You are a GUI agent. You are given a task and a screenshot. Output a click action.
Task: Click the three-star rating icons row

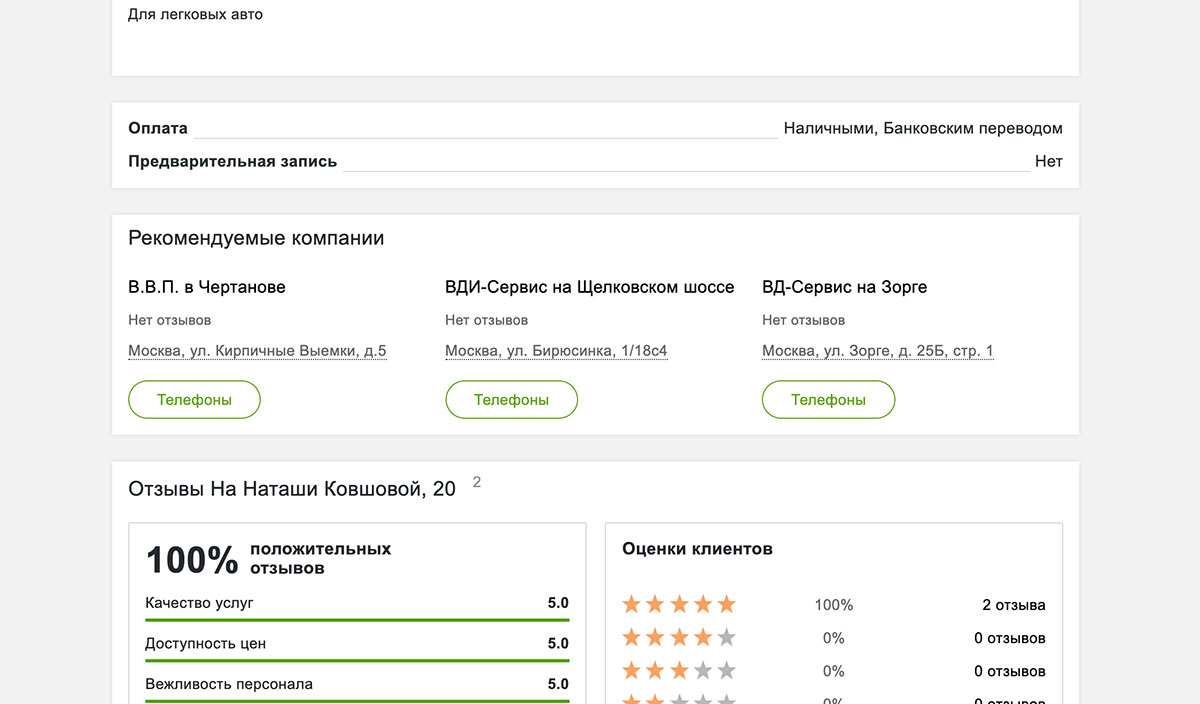[x=679, y=671]
